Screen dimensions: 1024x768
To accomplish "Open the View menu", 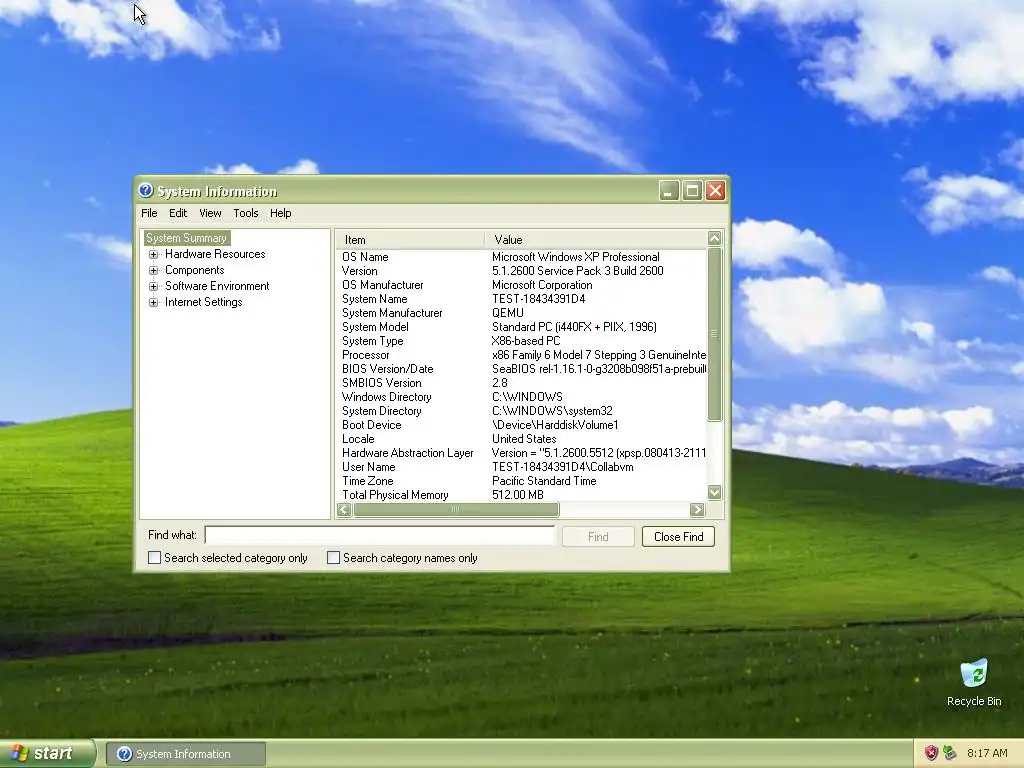I will pyautogui.click(x=210, y=213).
